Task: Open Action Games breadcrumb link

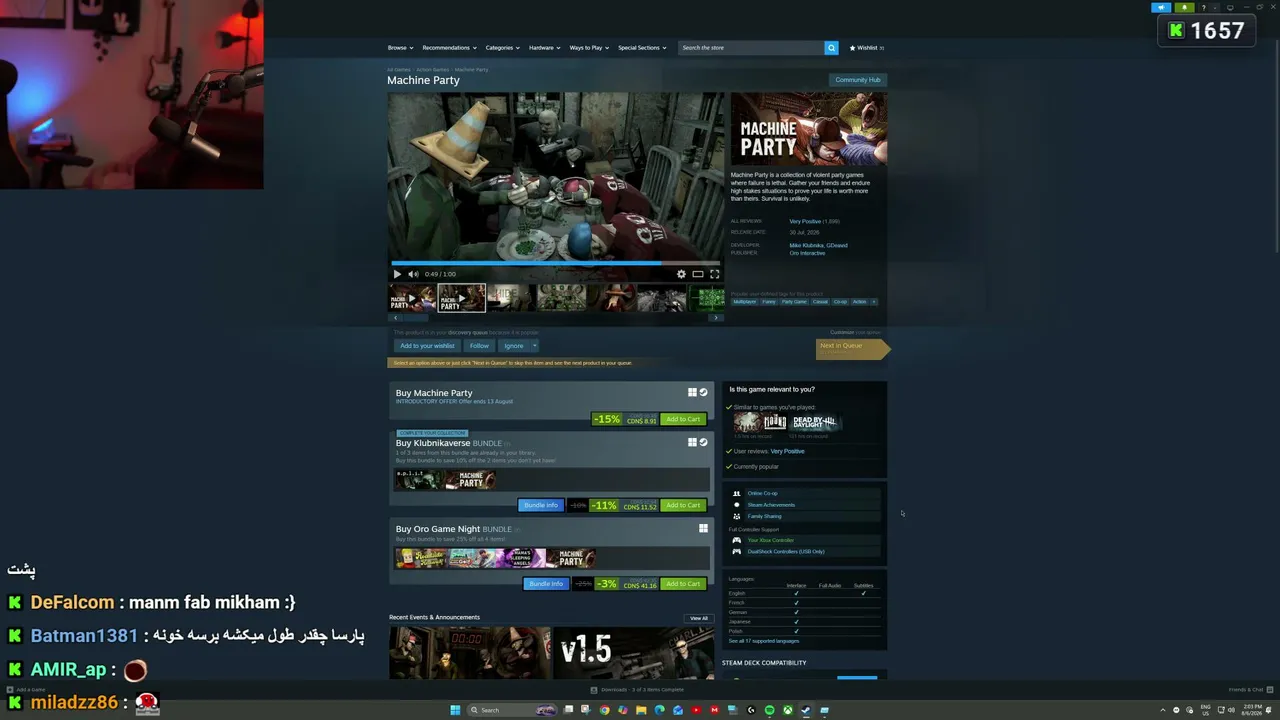Action: [x=433, y=70]
